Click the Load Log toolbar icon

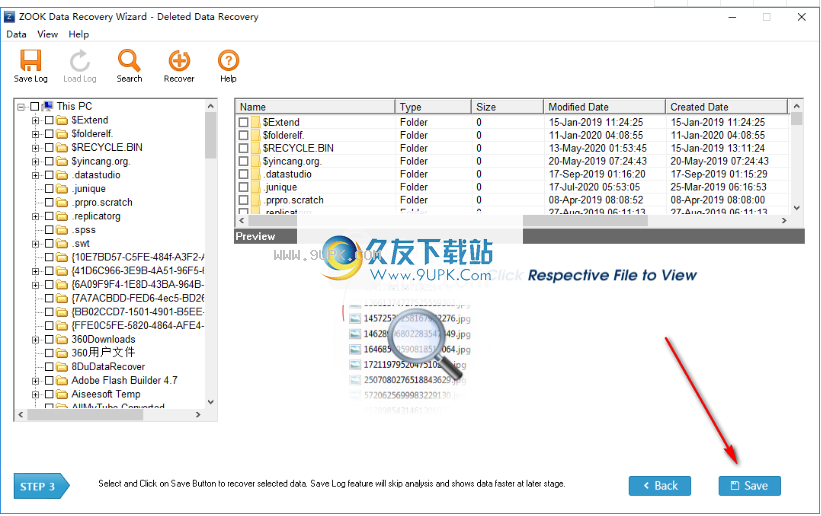[x=80, y=61]
